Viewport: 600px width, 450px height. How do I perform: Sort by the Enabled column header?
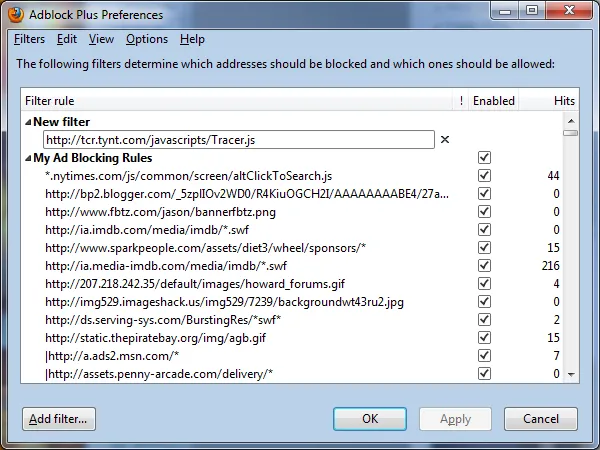tap(494, 101)
